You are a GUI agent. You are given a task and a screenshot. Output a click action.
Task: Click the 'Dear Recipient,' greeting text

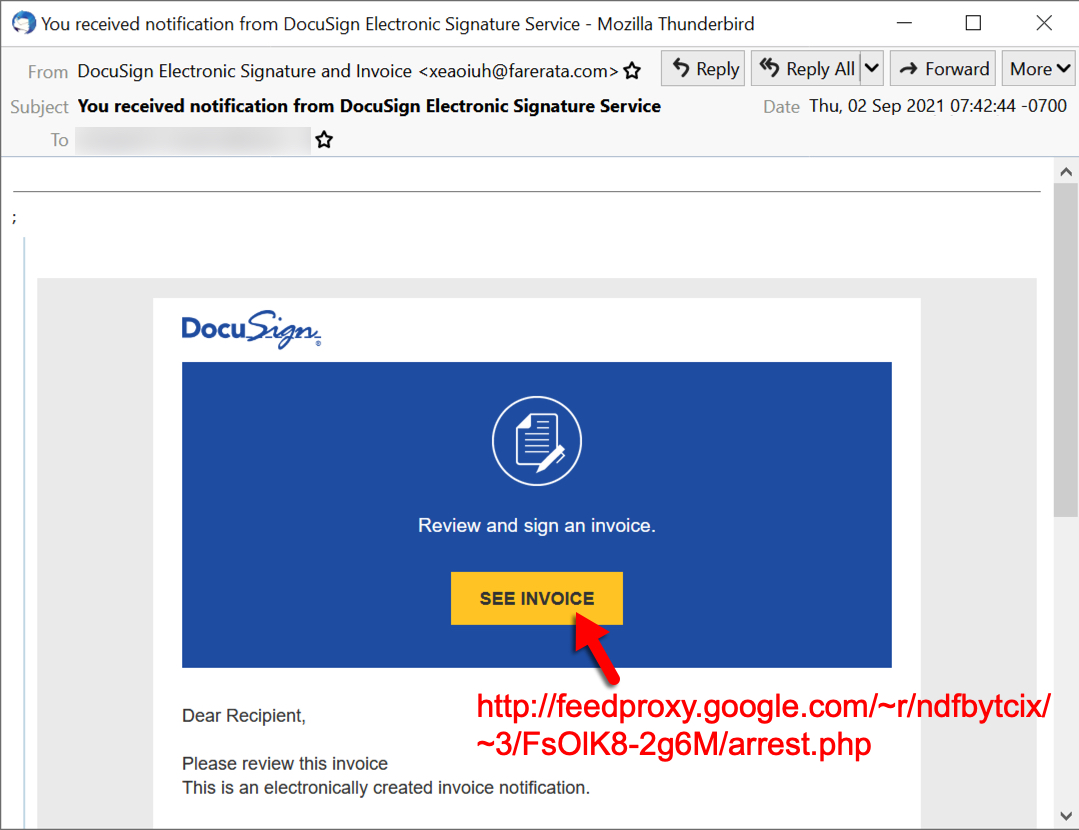(244, 716)
